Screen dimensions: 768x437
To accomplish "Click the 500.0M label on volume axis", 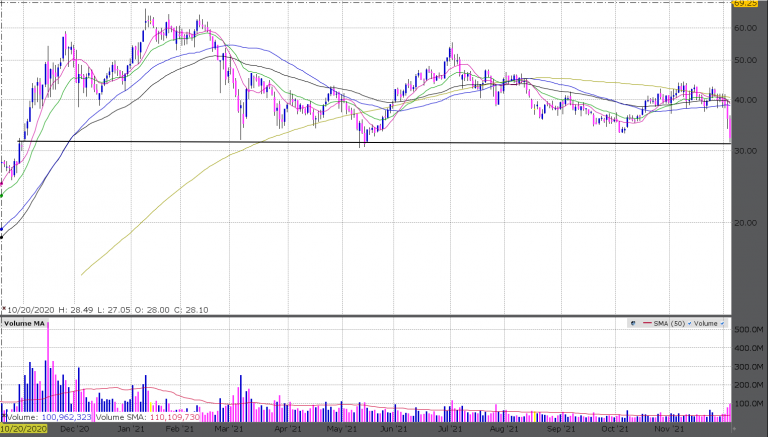I will (748, 329).
